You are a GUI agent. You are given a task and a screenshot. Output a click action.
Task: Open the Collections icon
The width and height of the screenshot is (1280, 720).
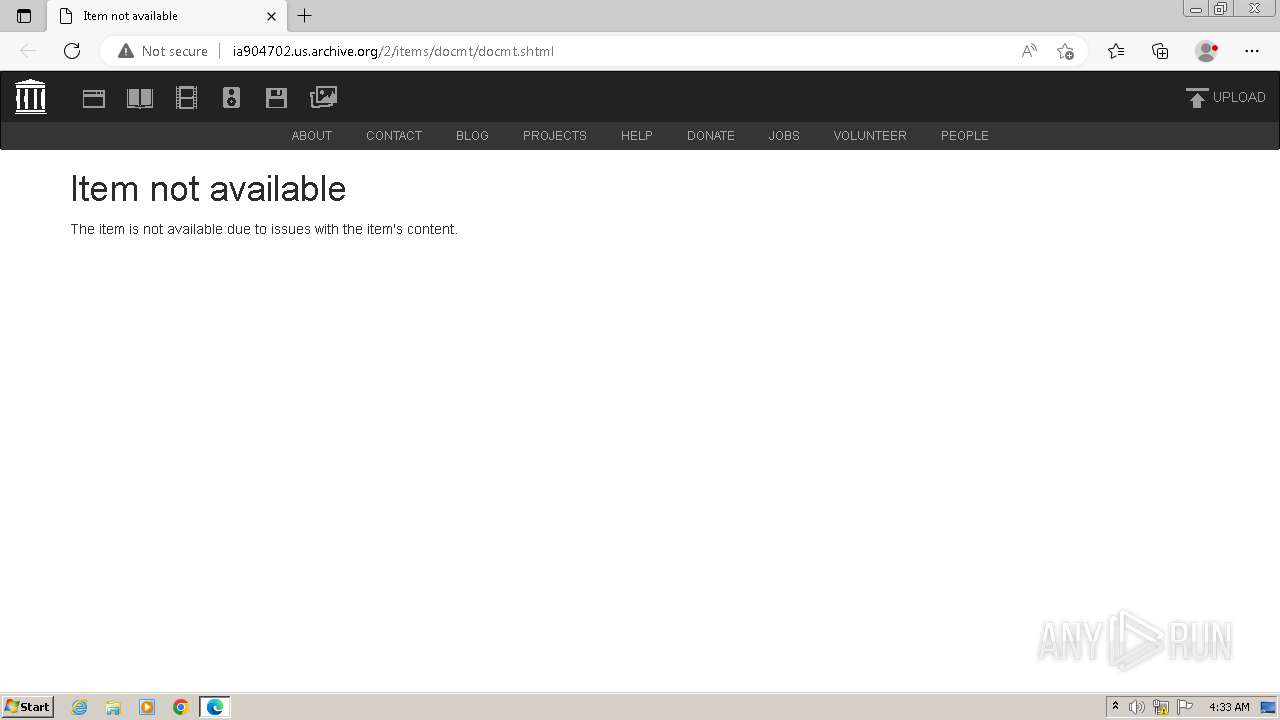coord(1160,51)
